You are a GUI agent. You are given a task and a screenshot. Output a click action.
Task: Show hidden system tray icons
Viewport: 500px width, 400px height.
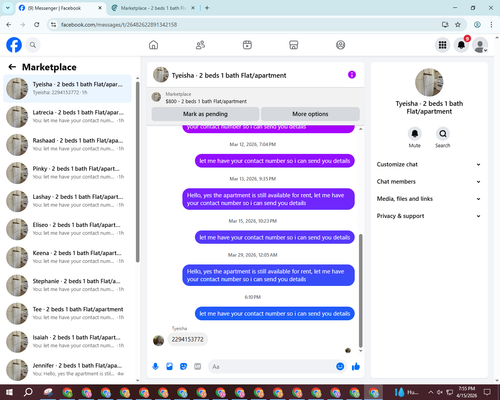(x=430, y=392)
